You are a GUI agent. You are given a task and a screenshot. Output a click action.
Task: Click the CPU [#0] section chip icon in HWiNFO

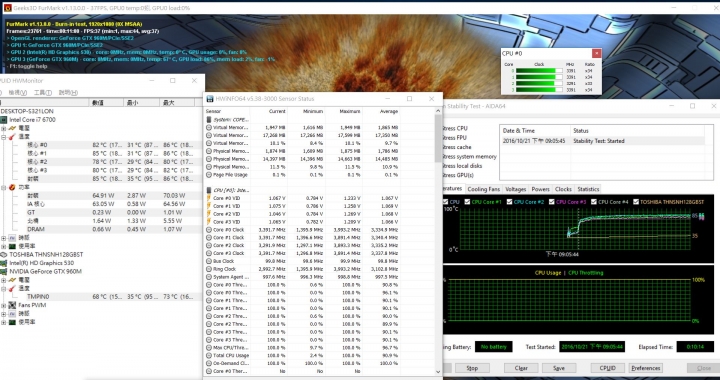[x=209, y=190]
